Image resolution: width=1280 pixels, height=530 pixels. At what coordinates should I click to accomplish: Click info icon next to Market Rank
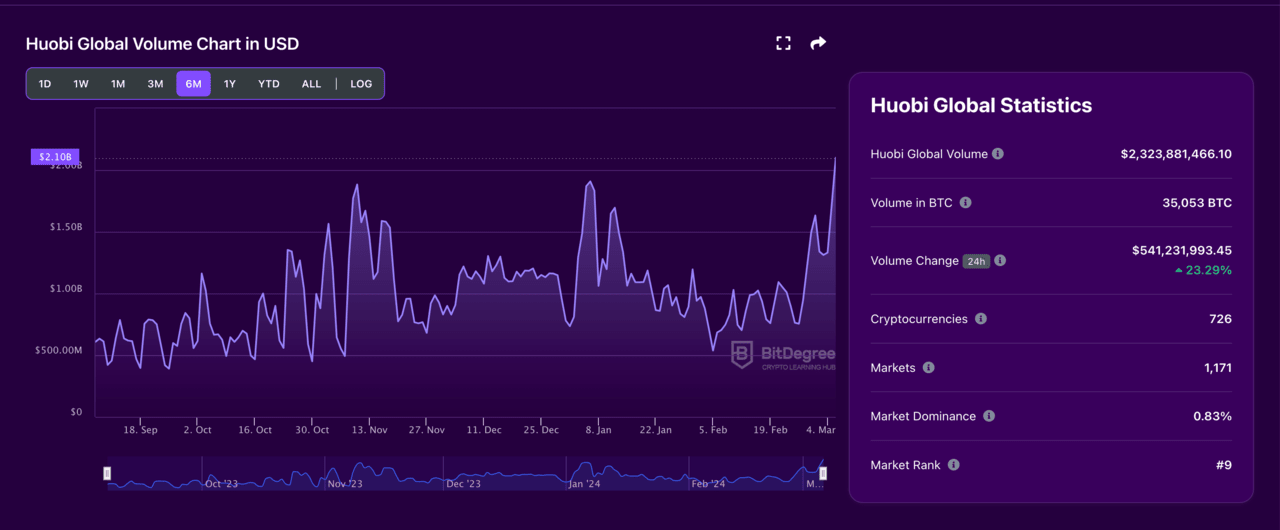click(954, 465)
